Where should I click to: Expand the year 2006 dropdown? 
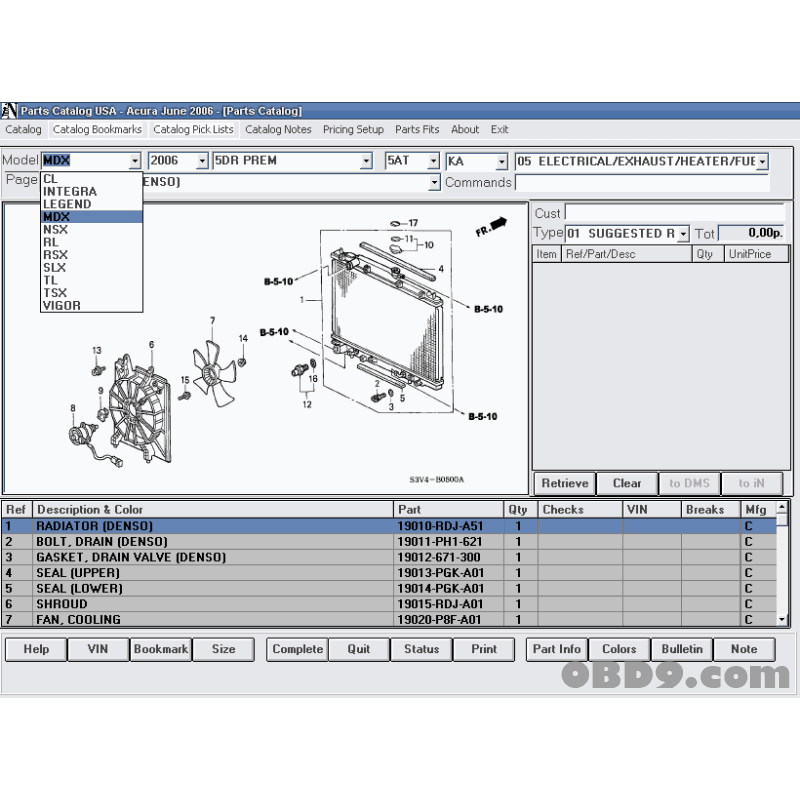pyautogui.click(x=202, y=161)
